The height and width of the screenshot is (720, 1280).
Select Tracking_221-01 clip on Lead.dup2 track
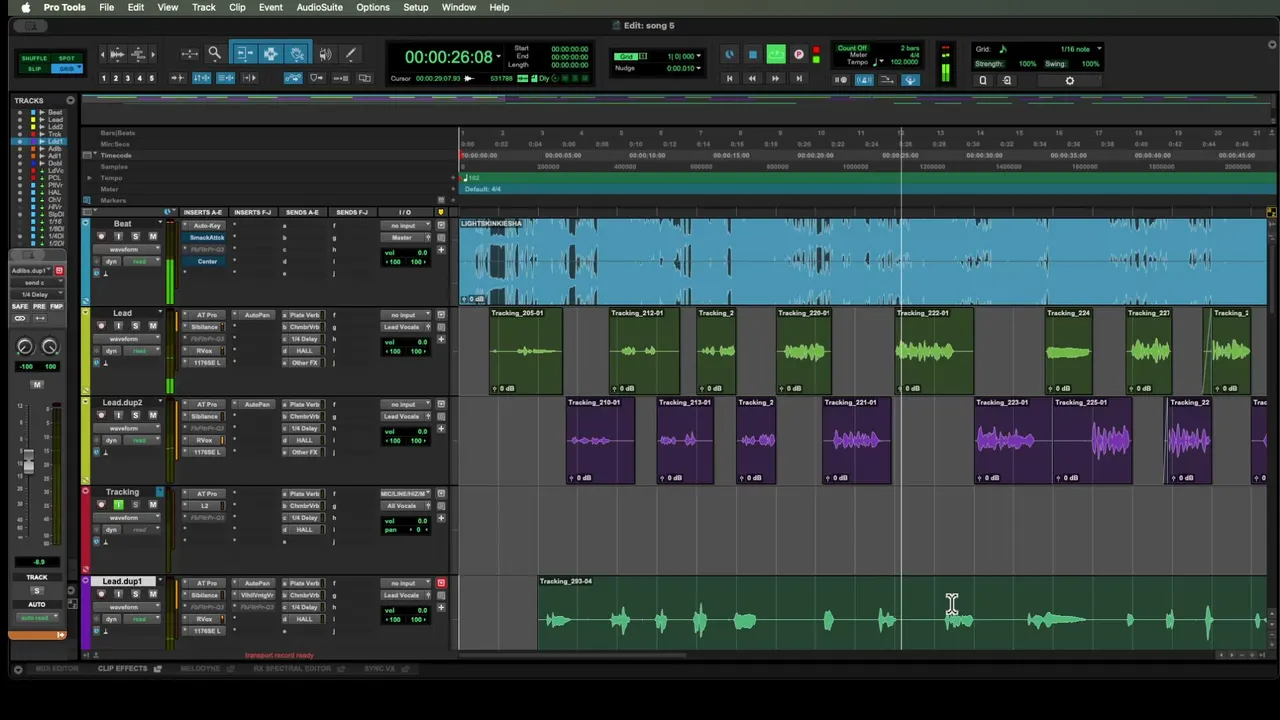click(857, 440)
